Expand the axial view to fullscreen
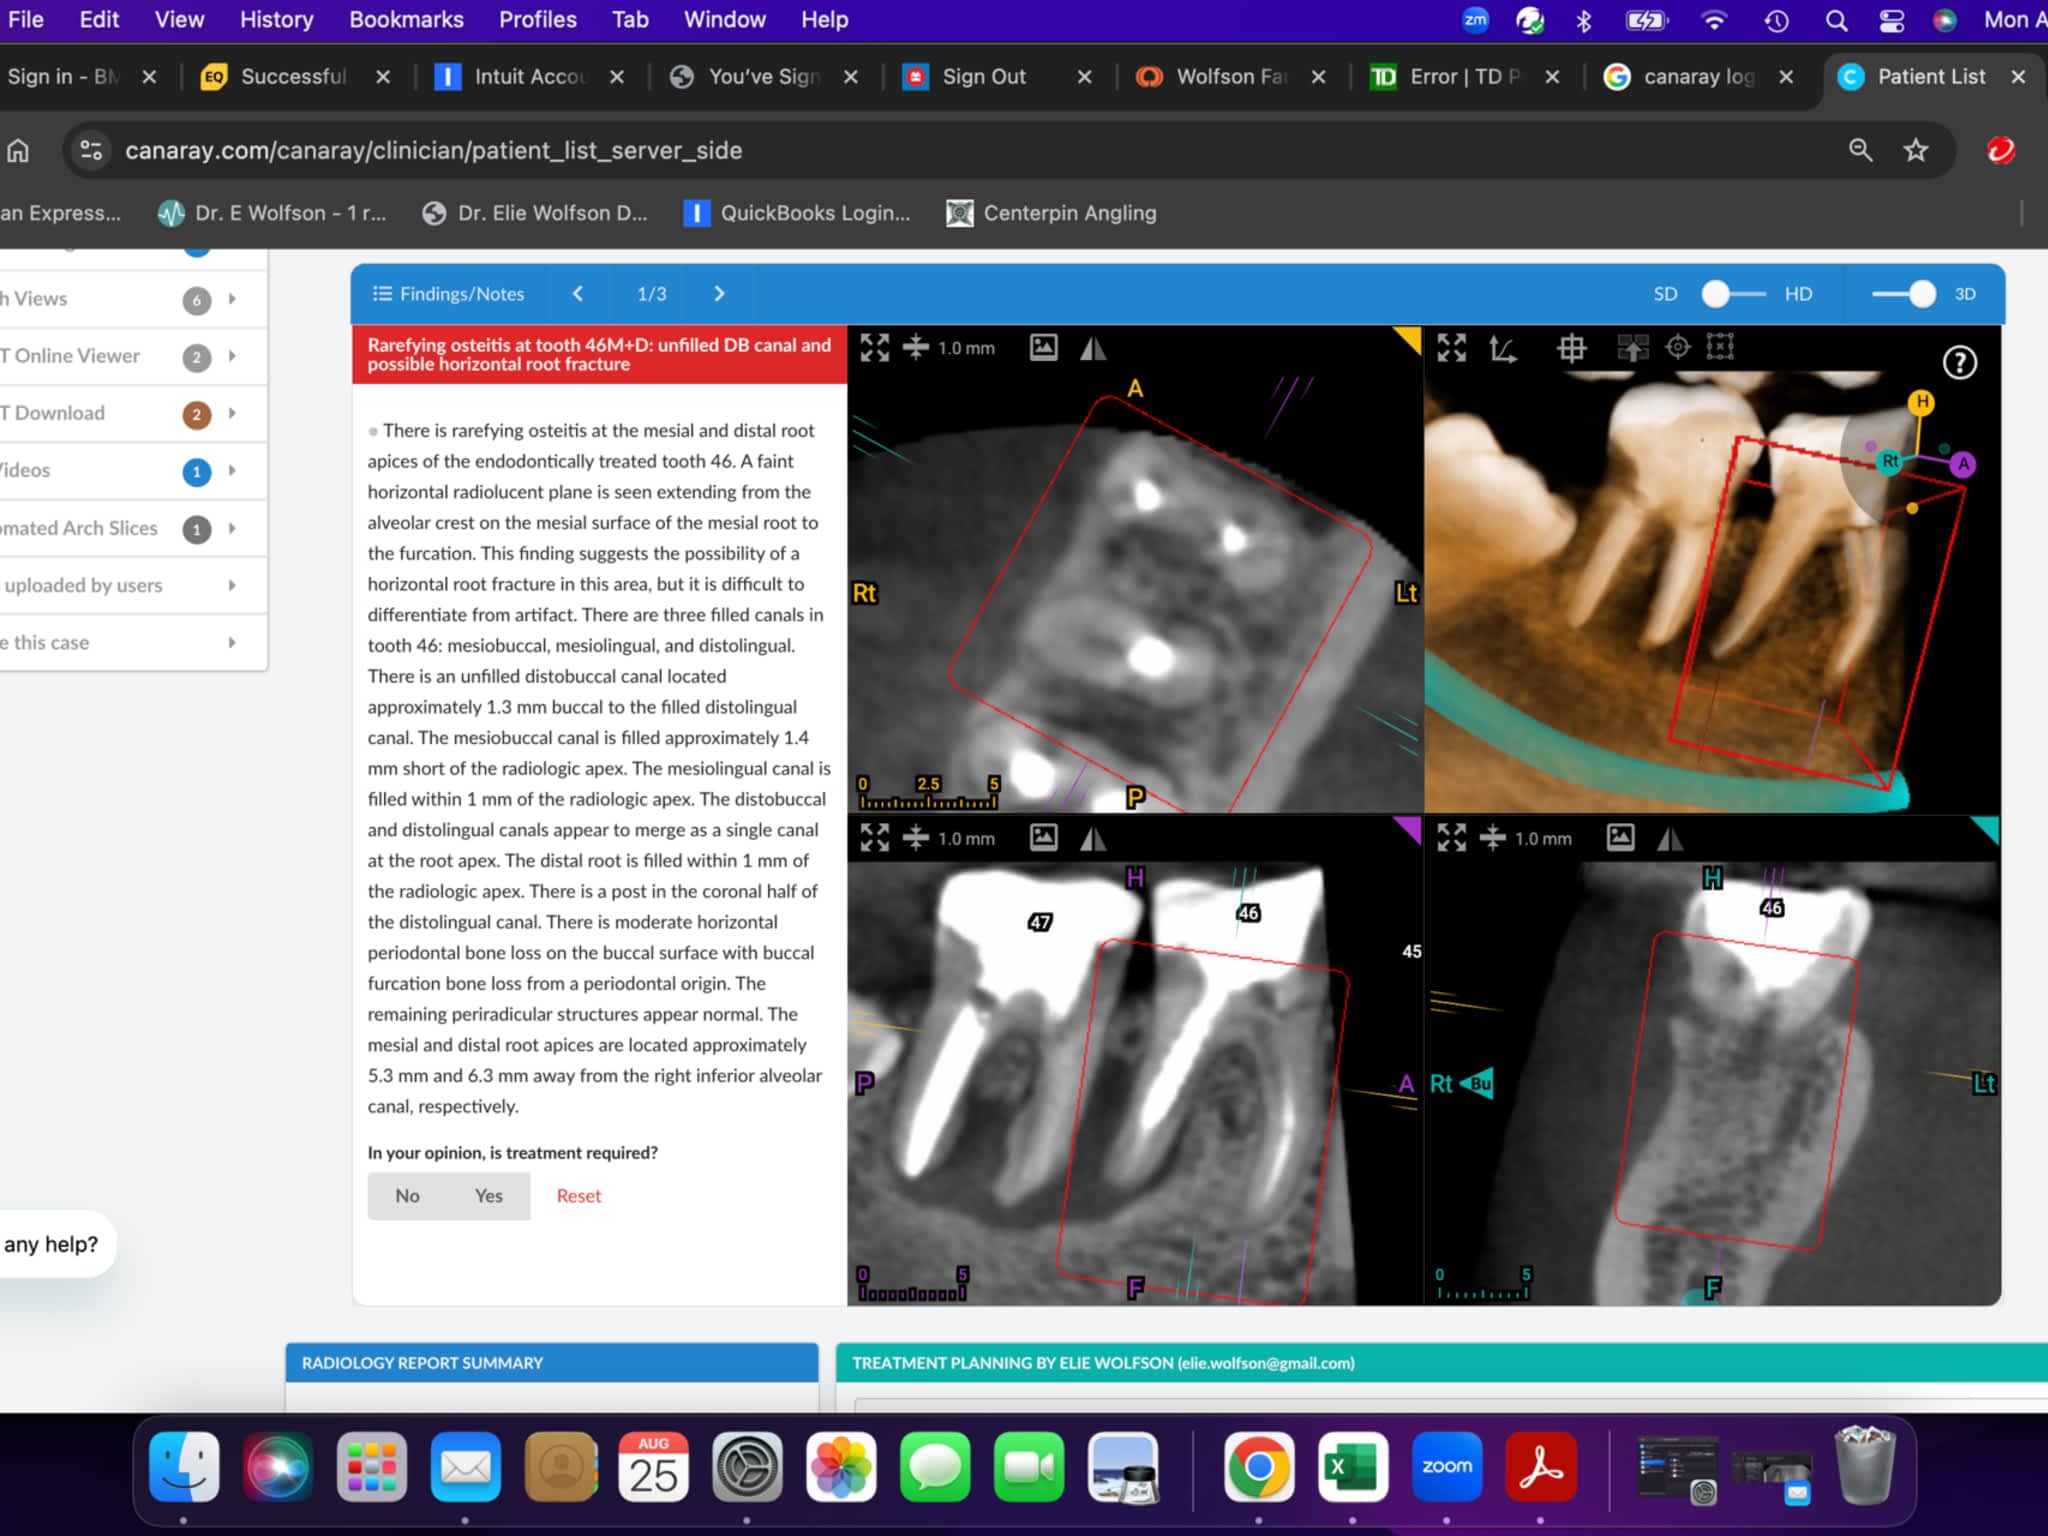2048x1536 pixels. point(874,348)
